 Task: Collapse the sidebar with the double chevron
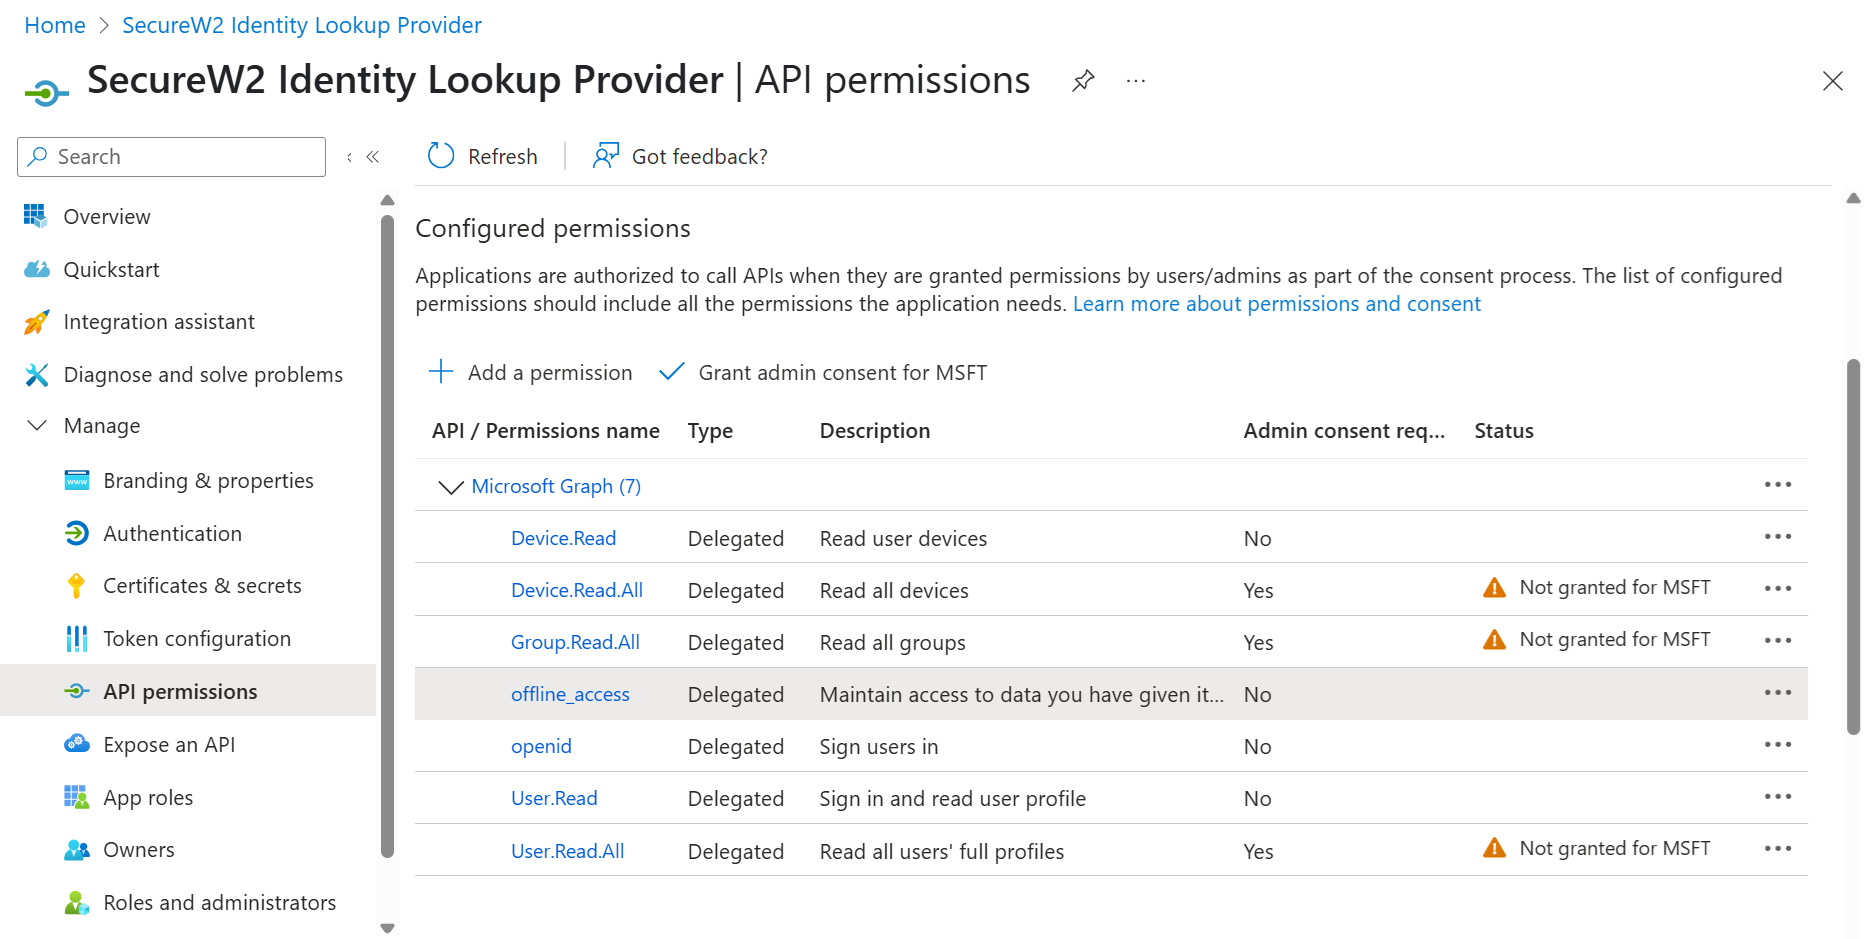pyautogui.click(x=373, y=157)
